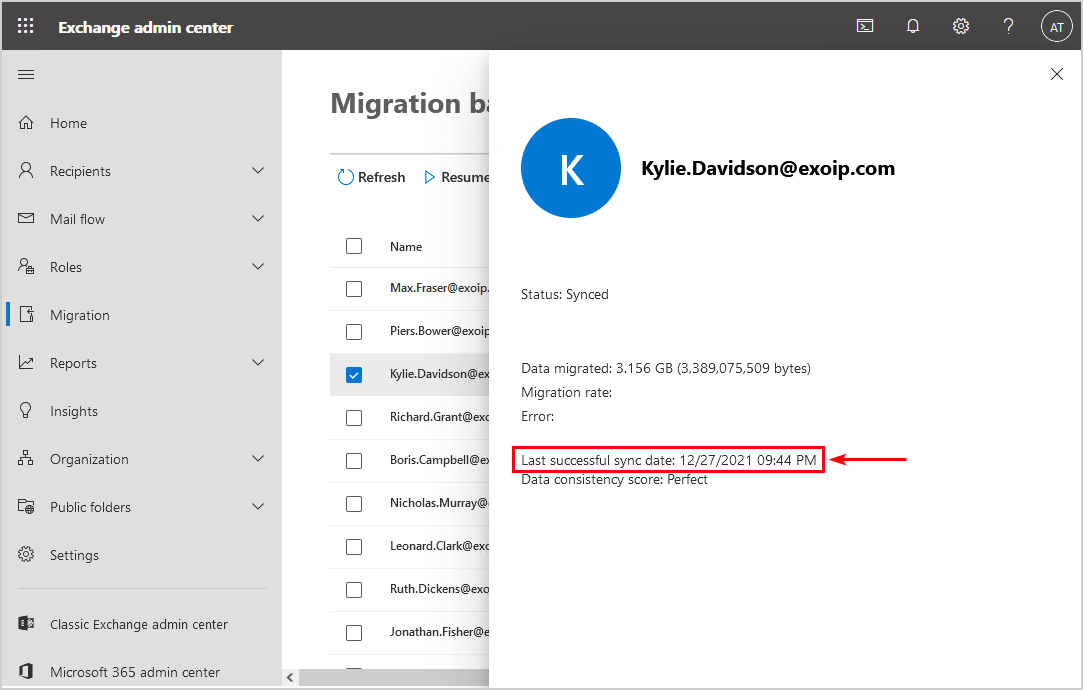The image size is (1083, 690).
Task: Select all mailboxes with the header checkbox
Action: click(353, 246)
